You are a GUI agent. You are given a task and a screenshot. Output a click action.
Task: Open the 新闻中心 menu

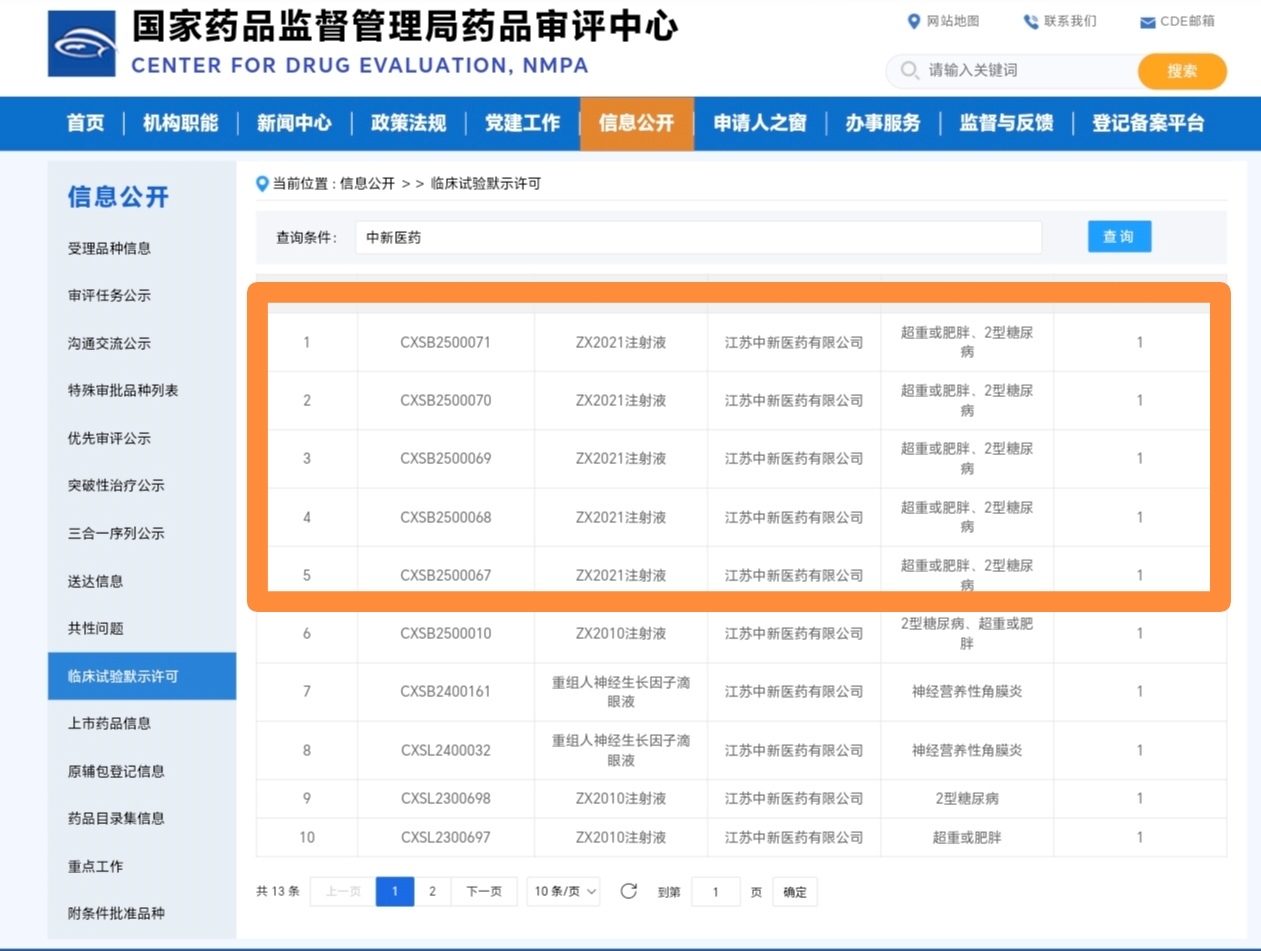[294, 123]
